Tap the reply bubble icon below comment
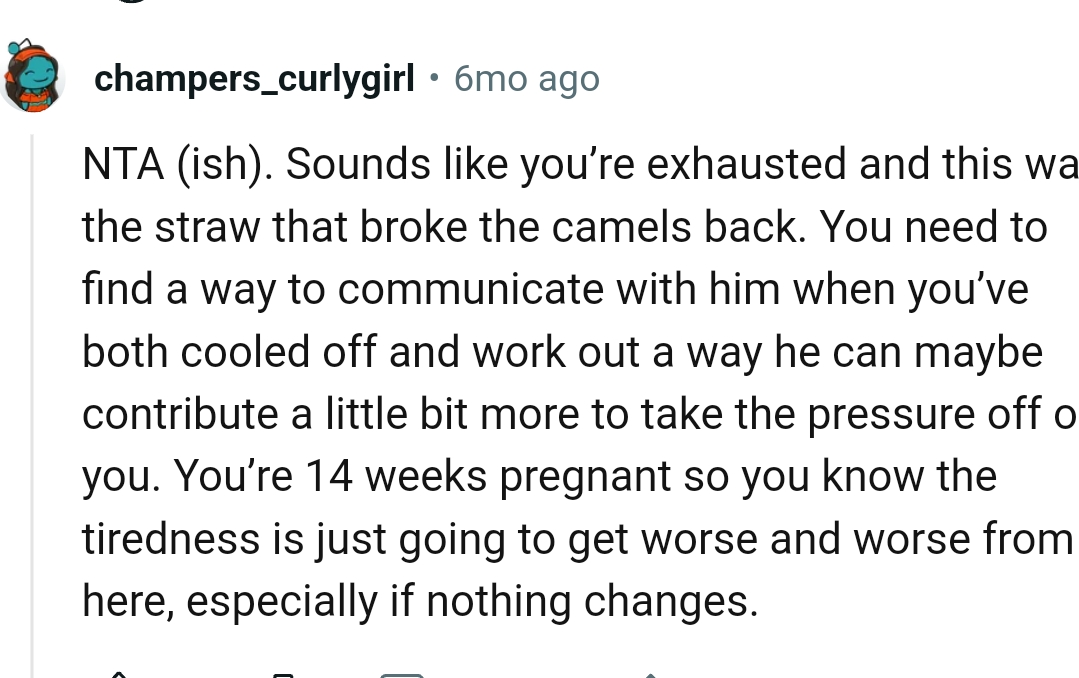 pos(402,675)
